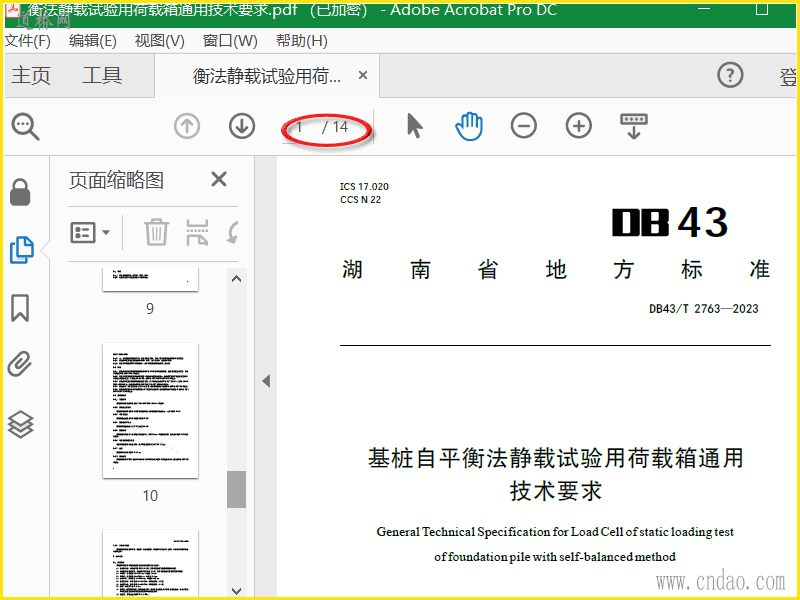The height and width of the screenshot is (600, 800).
Task: Open the 帮助(H) menu
Action: tap(302, 41)
